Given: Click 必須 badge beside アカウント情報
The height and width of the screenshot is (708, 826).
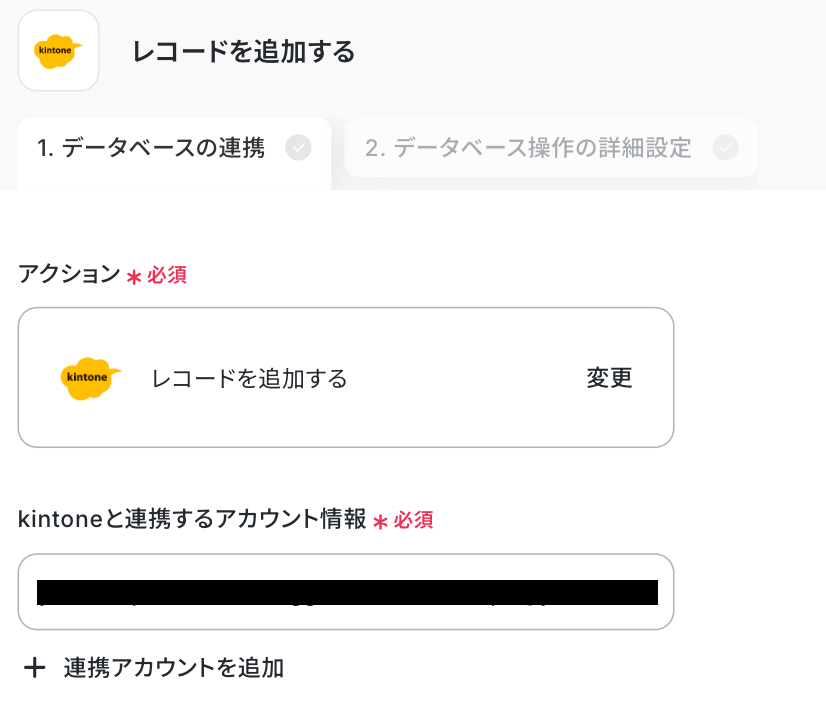Looking at the screenshot, I should point(413,520).
